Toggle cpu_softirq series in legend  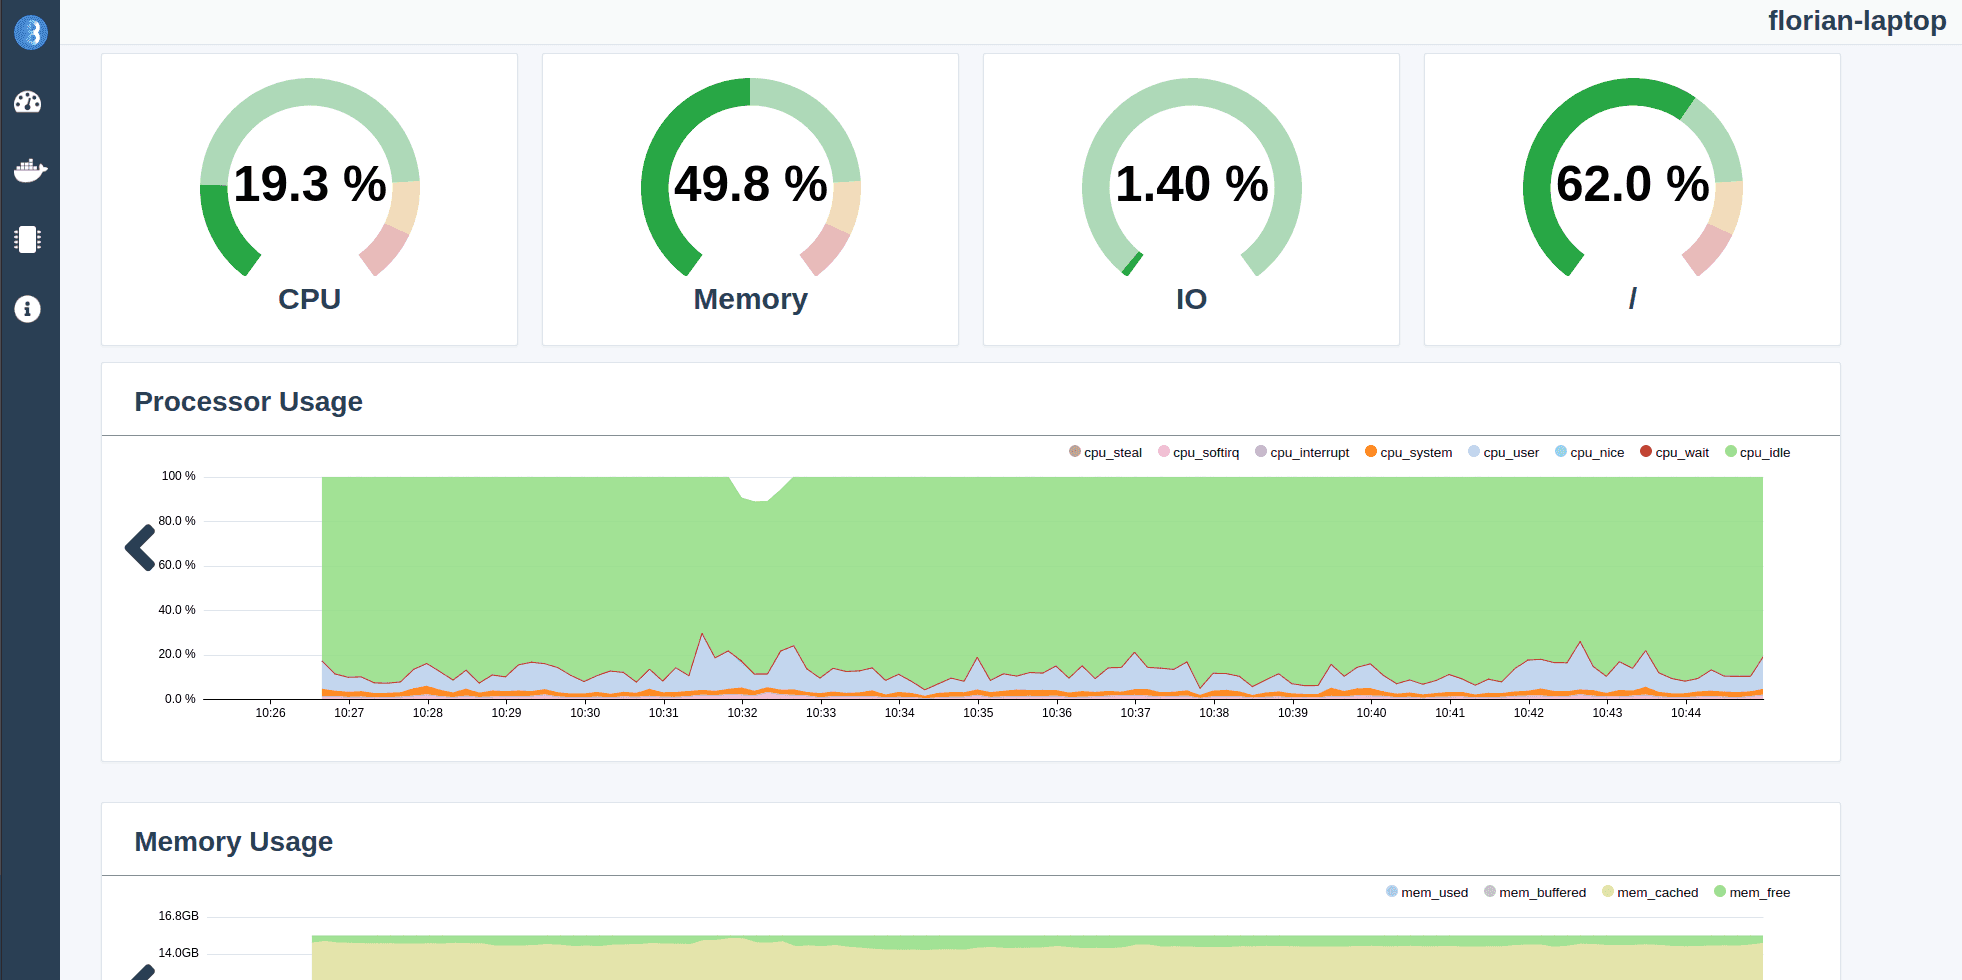pyautogui.click(x=1198, y=452)
